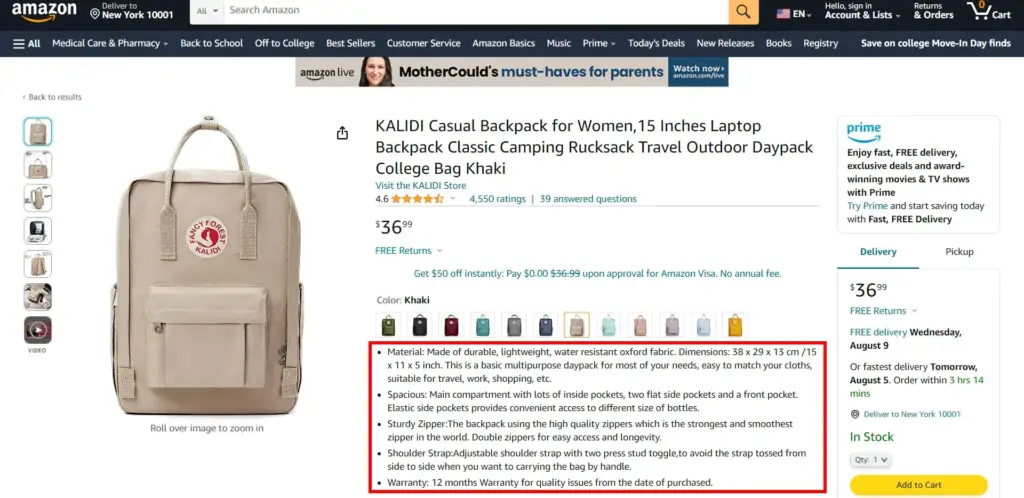Click the Amazon logo
The image size is (1024, 498).
[x=44, y=11]
